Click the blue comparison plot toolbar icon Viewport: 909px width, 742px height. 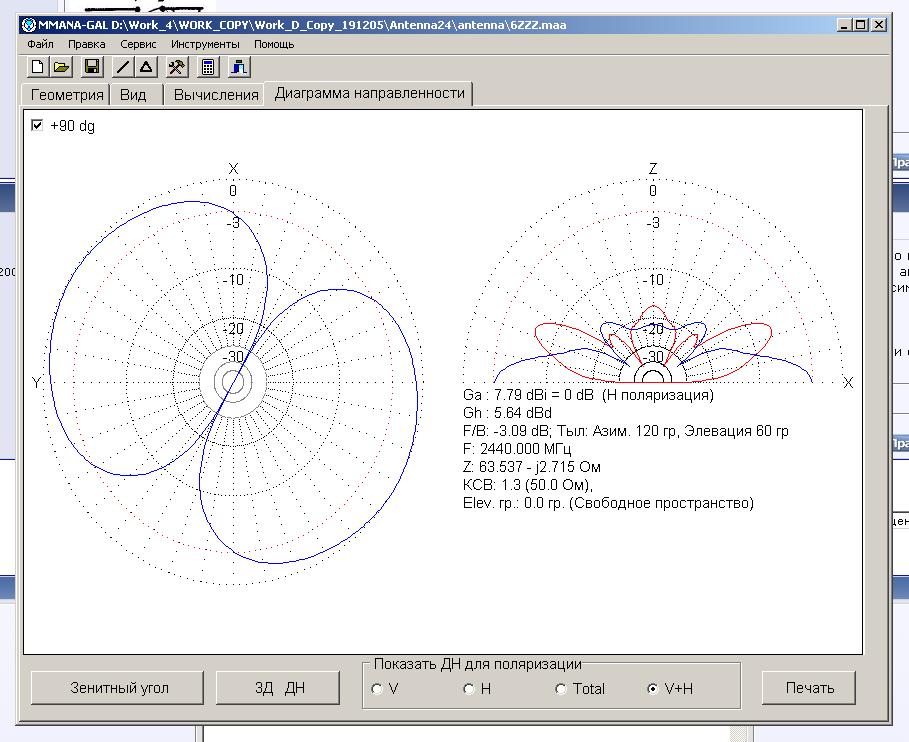pyautogui.click(x=239, y=67)
